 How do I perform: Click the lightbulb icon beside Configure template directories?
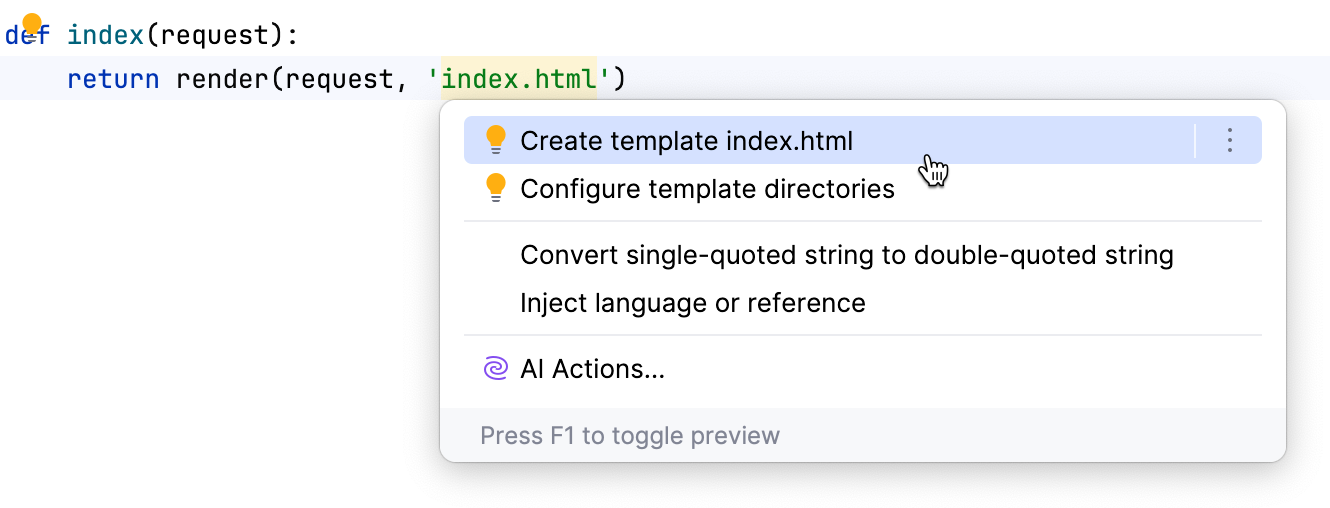pyautogui.click(x=495, y=188)
